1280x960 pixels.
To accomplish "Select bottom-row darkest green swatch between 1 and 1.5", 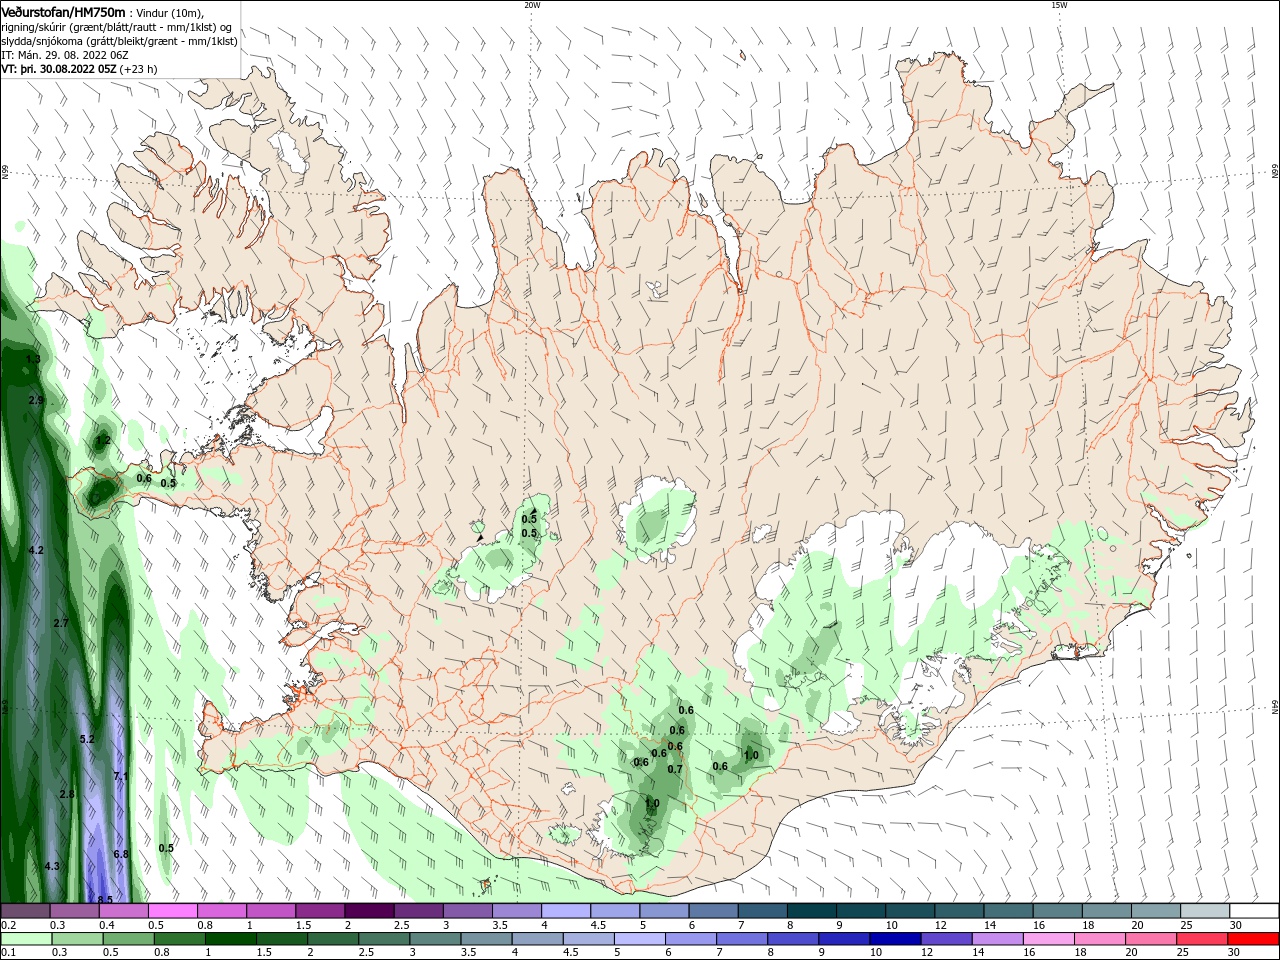I will tap(230, 939).
